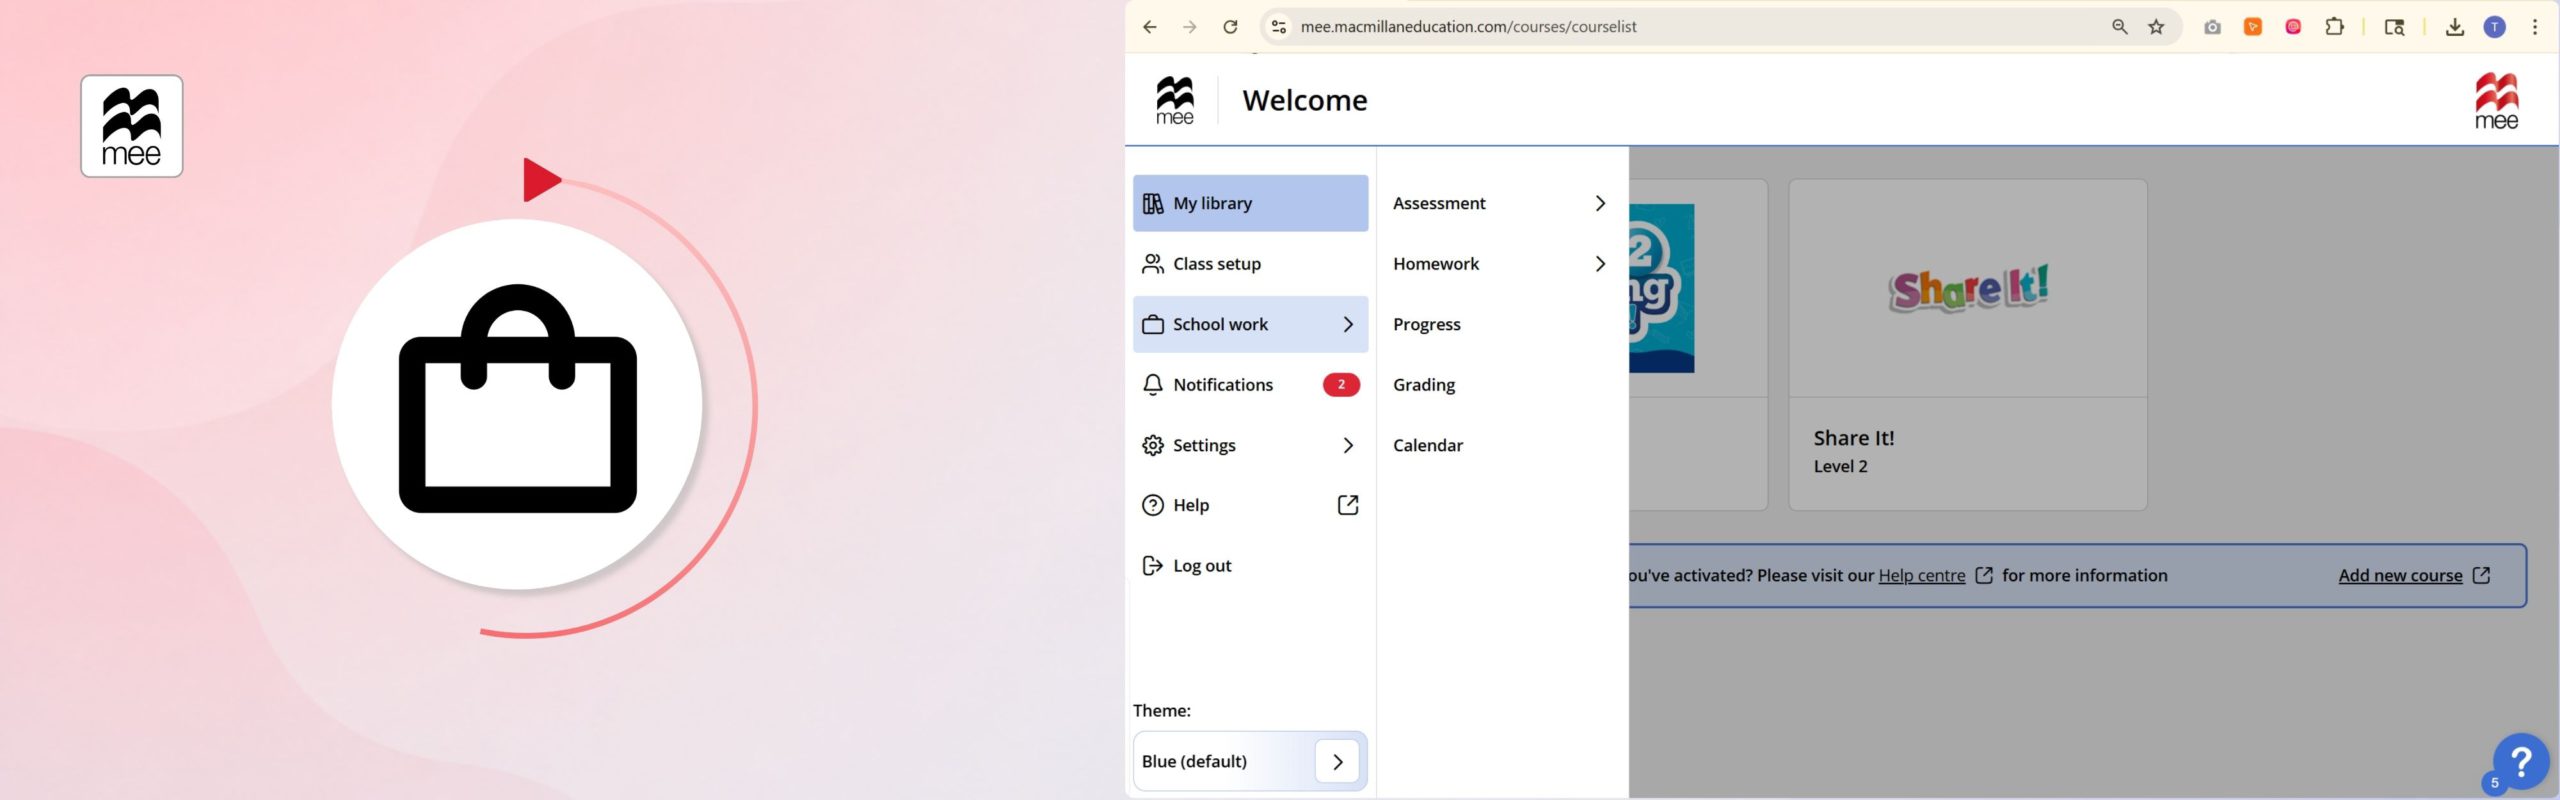Image resolution: width=2560 pixels, height=800 pixels.
Task: Open the Share It! Level 2 course card
Action: (1967, 345)
